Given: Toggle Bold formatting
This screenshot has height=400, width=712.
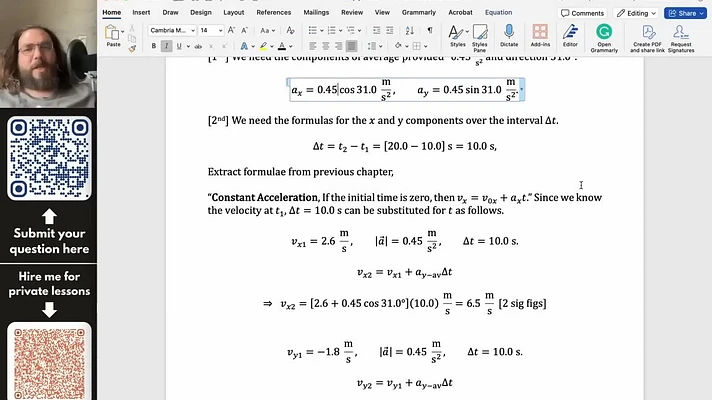Looking at the screenshot, I should [153, 46].
